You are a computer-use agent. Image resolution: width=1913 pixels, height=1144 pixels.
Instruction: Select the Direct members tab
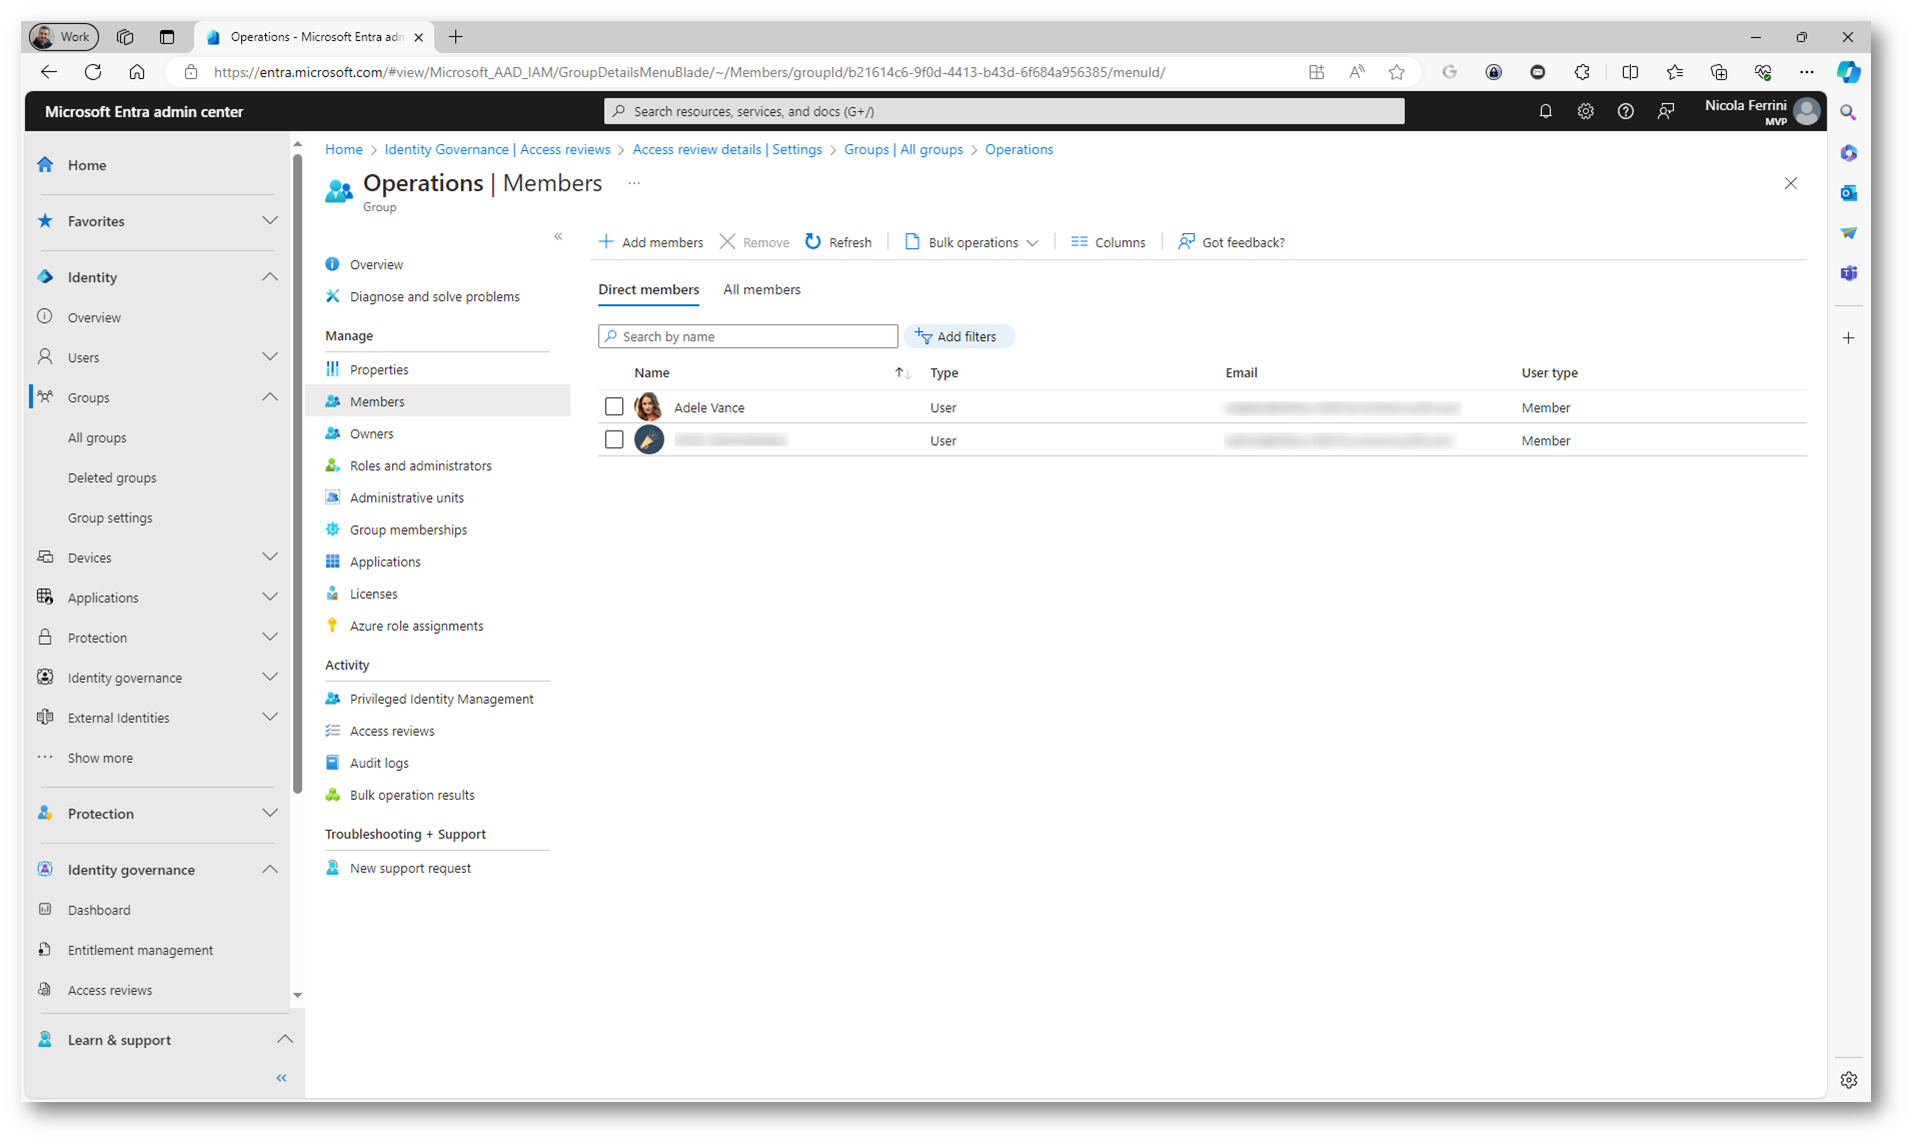click(x=648, y=290)
